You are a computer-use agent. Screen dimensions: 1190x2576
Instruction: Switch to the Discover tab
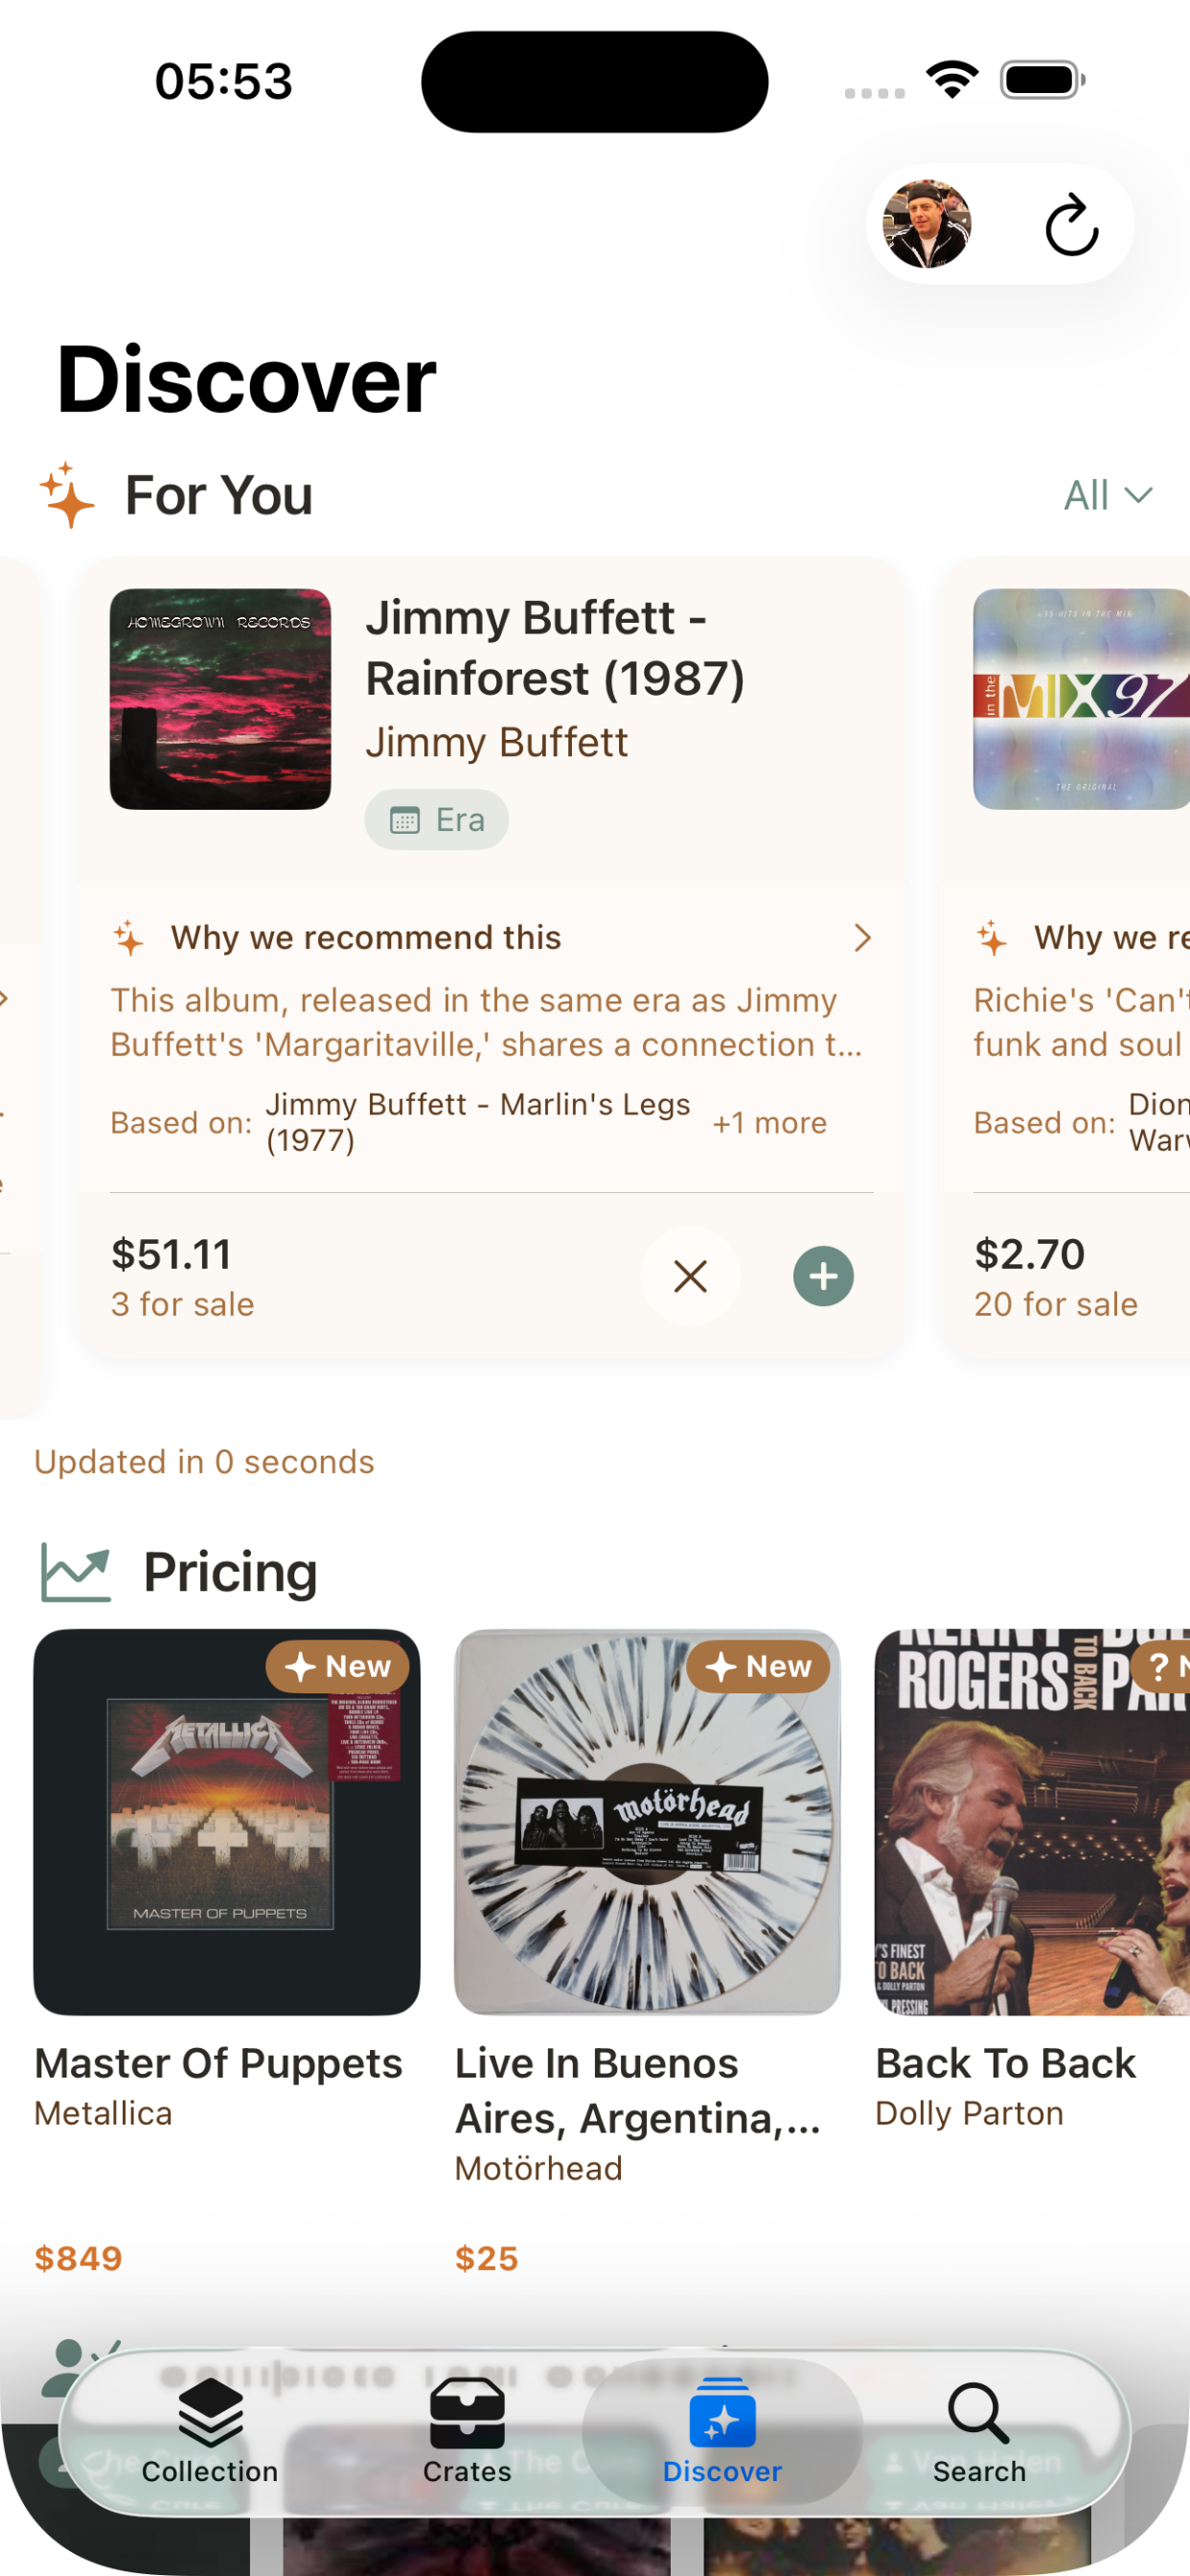[723, 2440]
